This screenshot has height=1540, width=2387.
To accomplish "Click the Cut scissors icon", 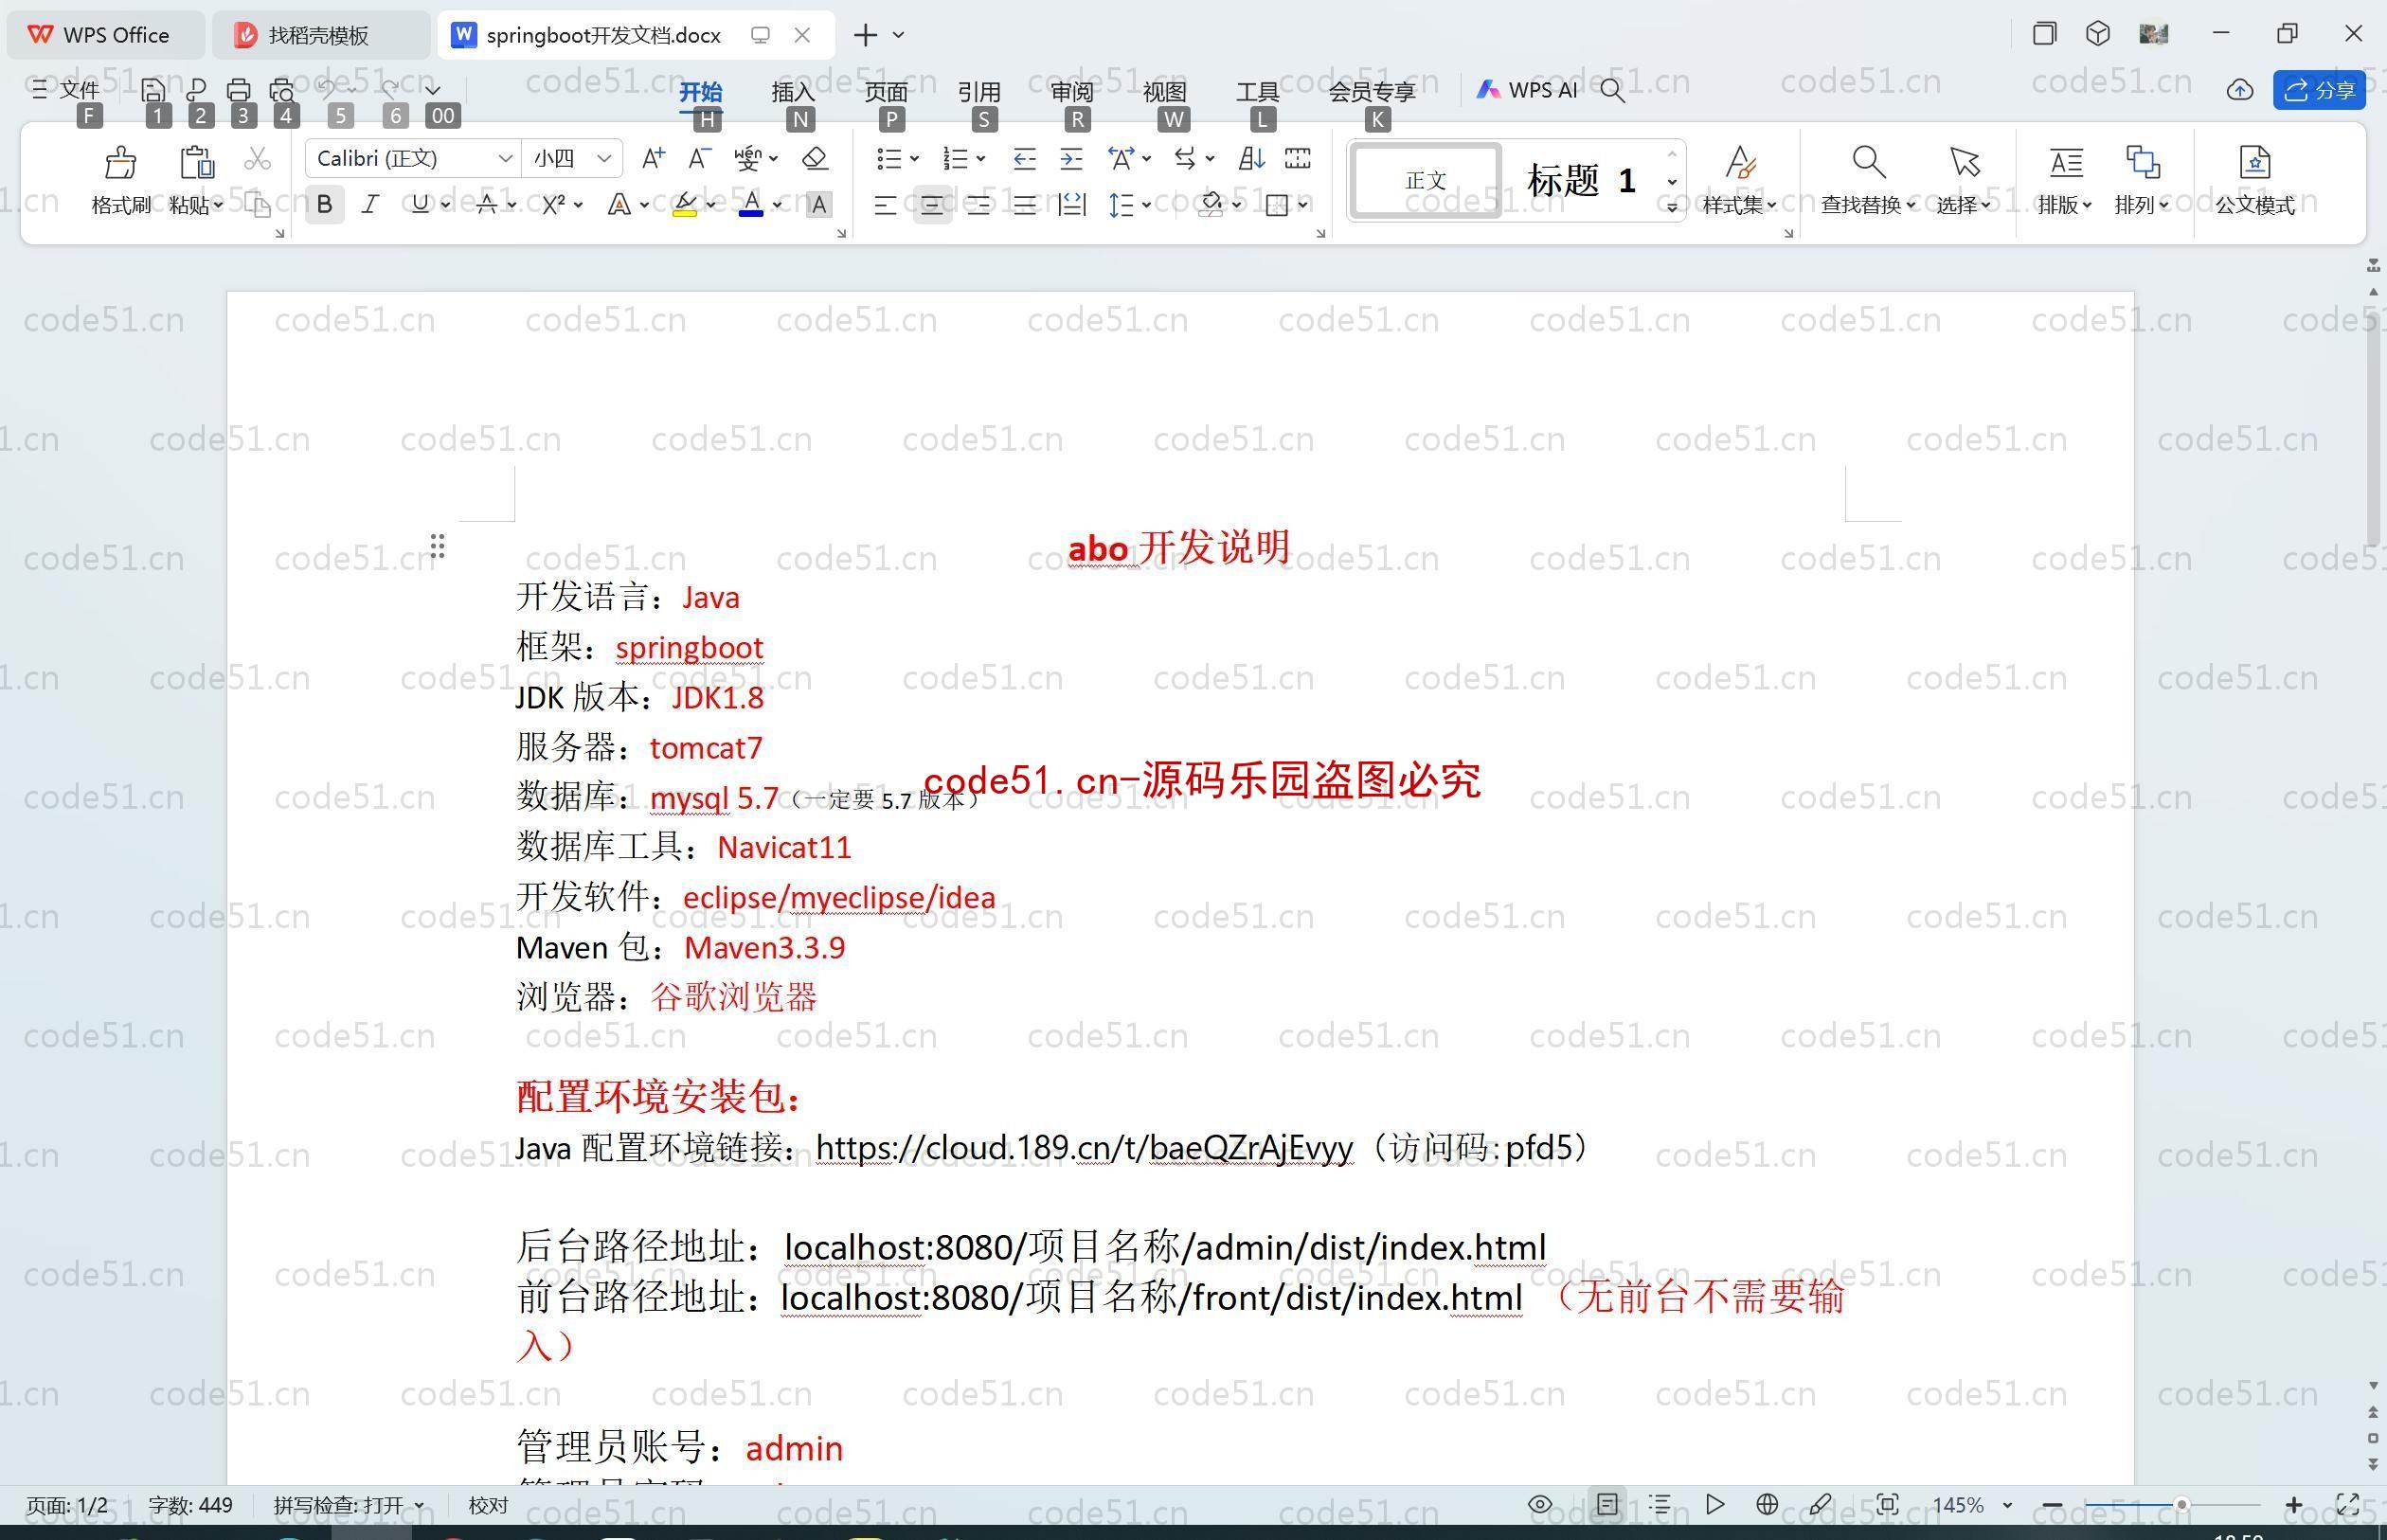I will [x=258, y=159].
